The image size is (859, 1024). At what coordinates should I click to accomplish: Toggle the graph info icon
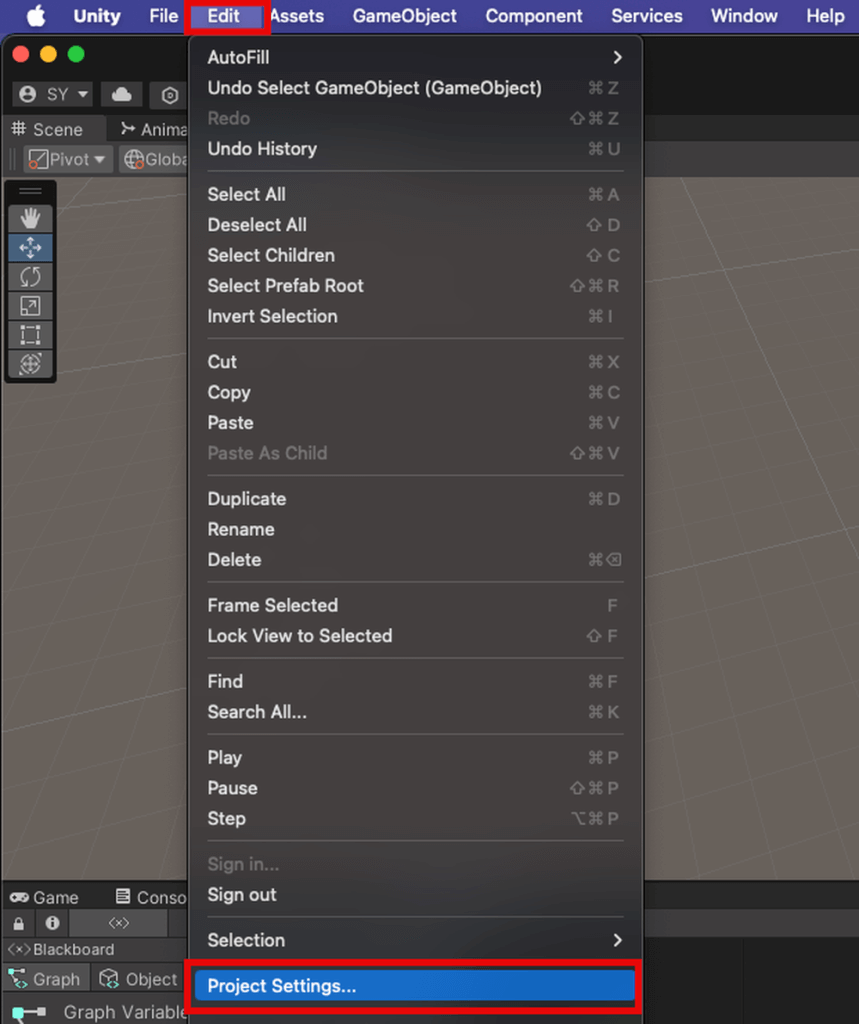pyautogui.click(x=52, y=923)
